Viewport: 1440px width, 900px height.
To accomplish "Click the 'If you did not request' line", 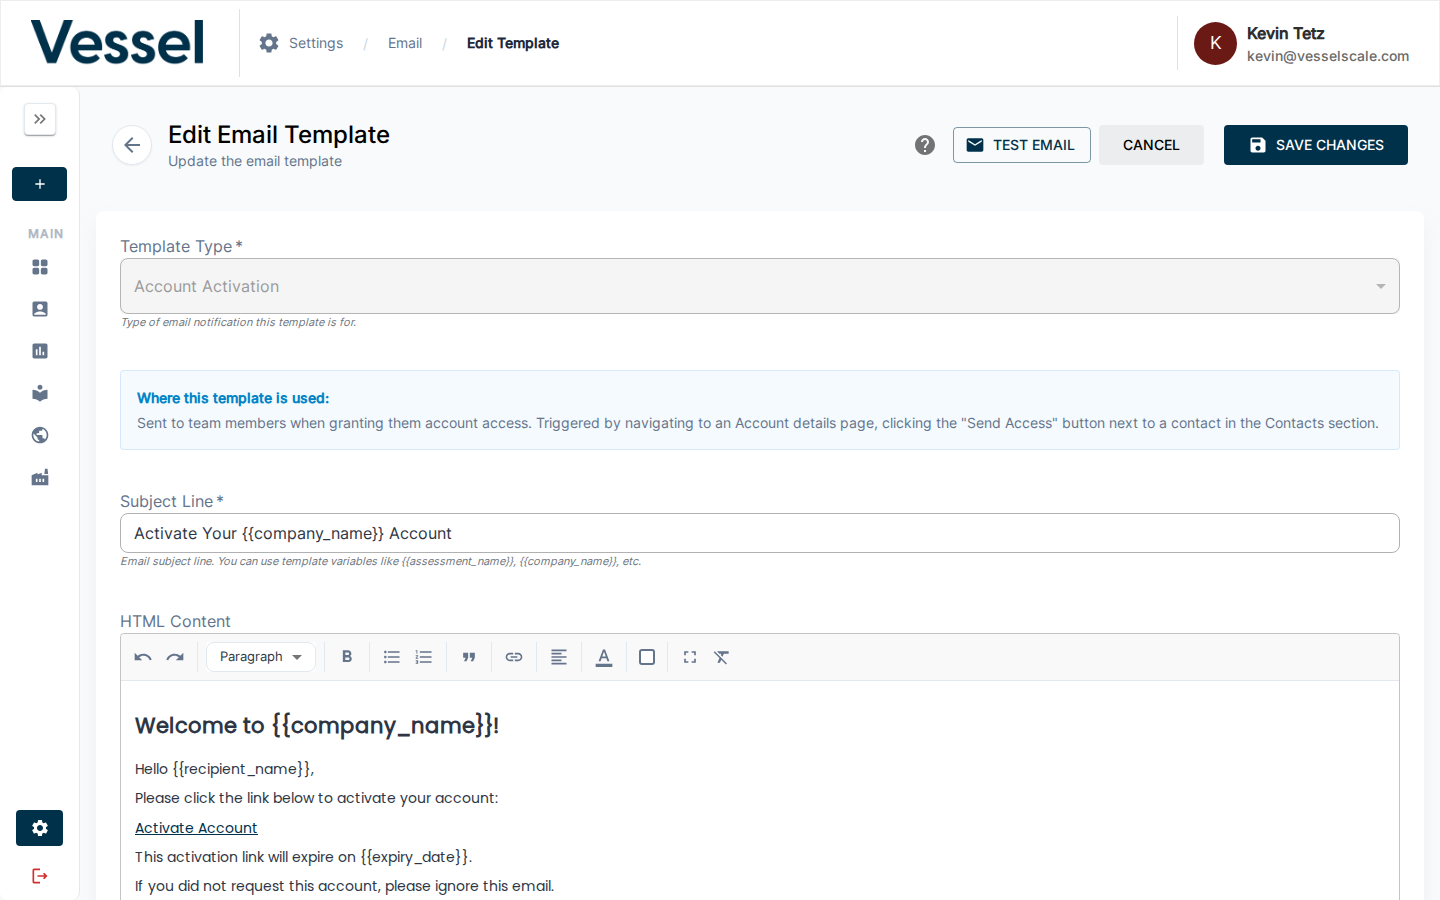I will [344, 886].
